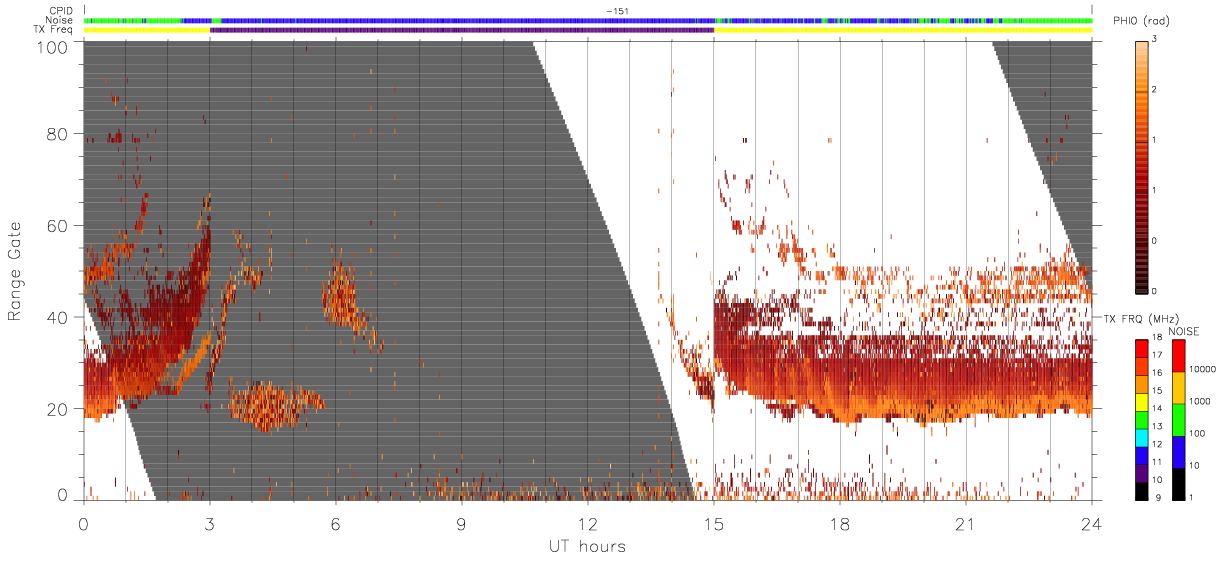This screenshot has width=1228, height=567.
Task: Select the red swatch atop NOISE legend
Action: pos(1177,356)
